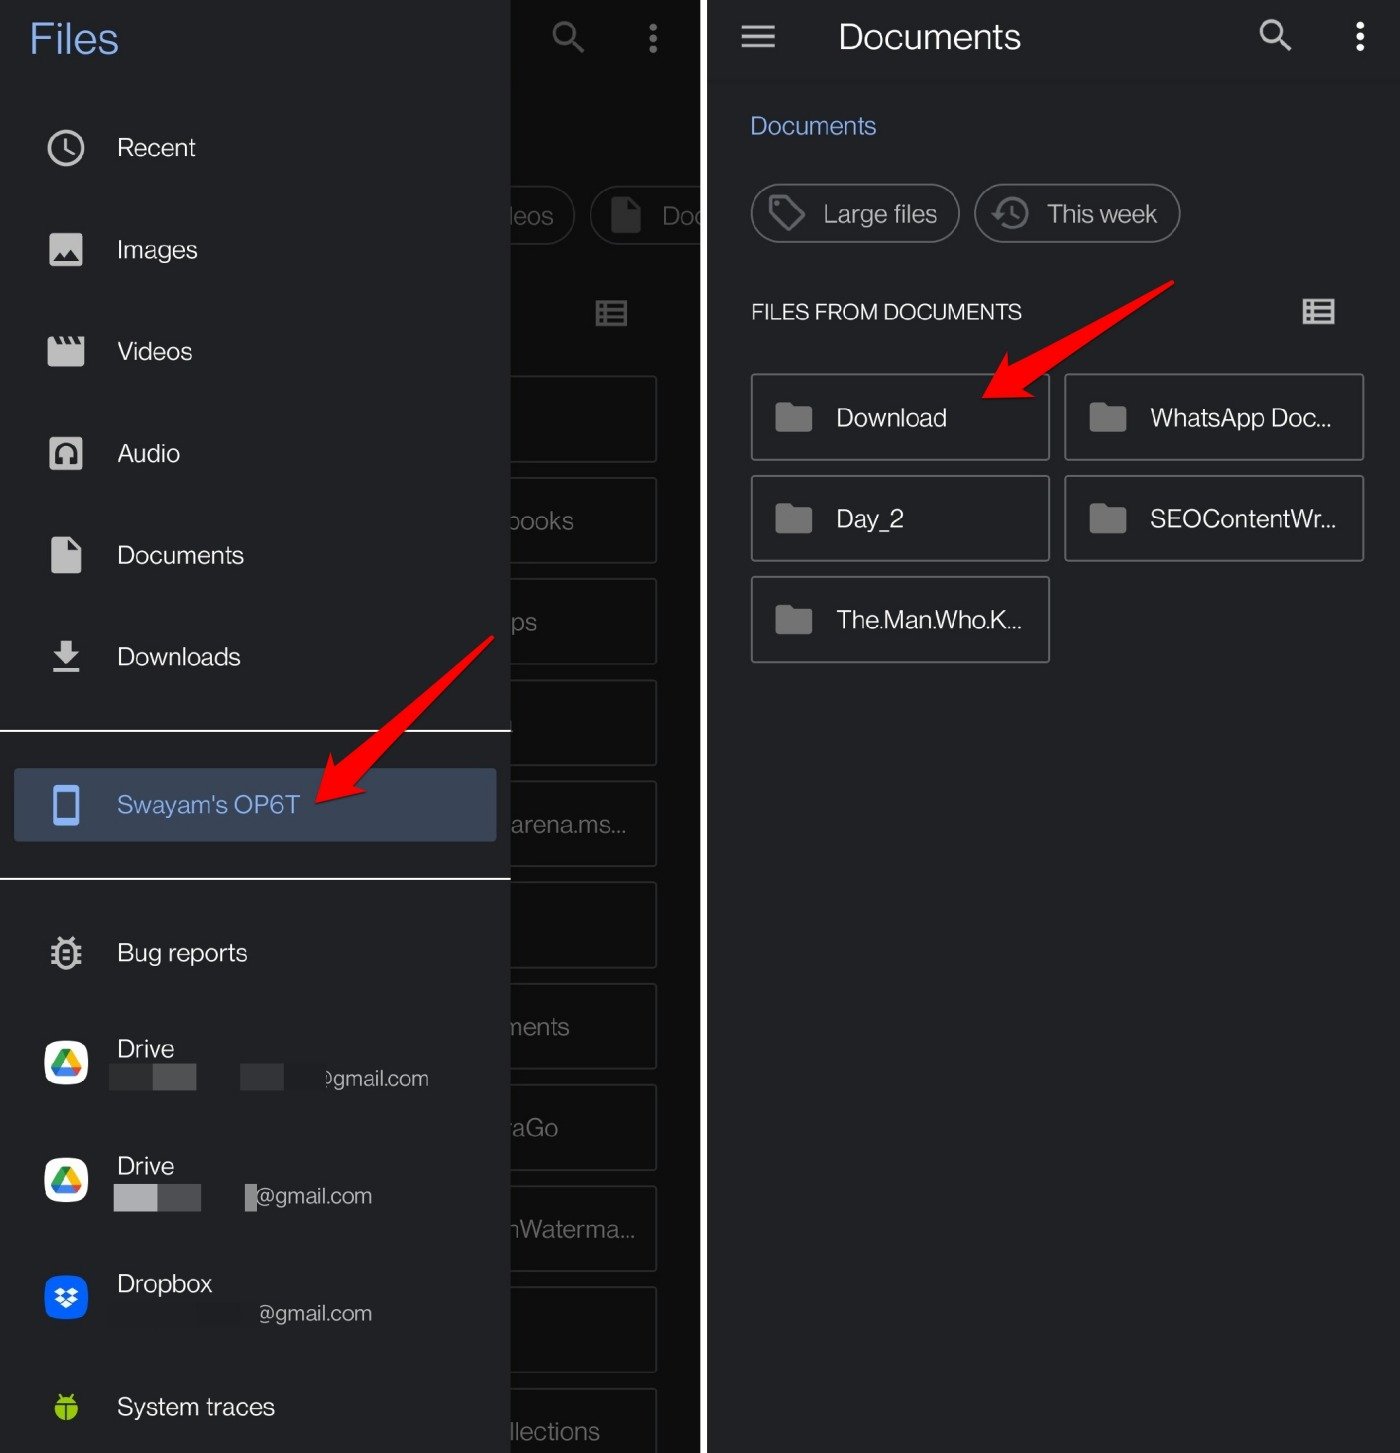Click the search icon in Documents header
The image size is (1400, 1453).
point(1274,36)
